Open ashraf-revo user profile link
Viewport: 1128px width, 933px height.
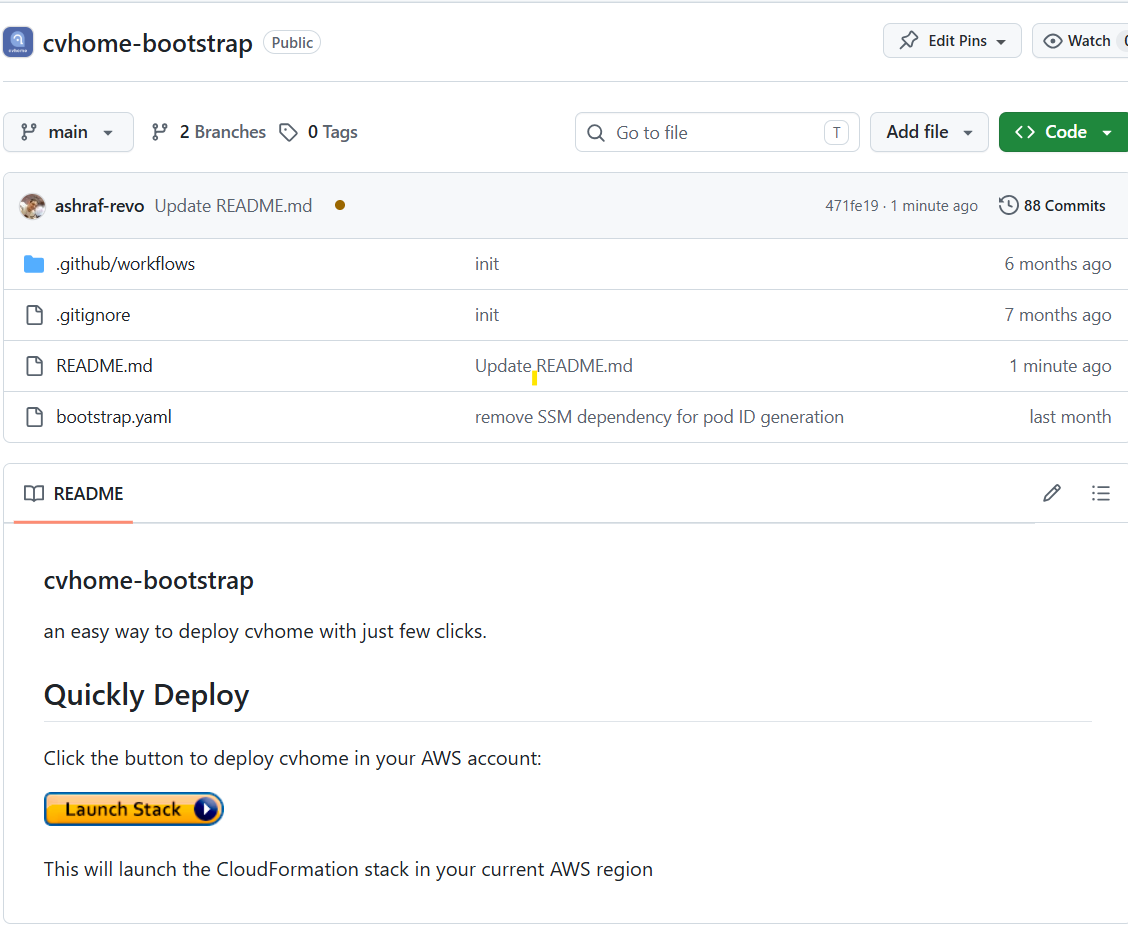[x=99, y=206]
